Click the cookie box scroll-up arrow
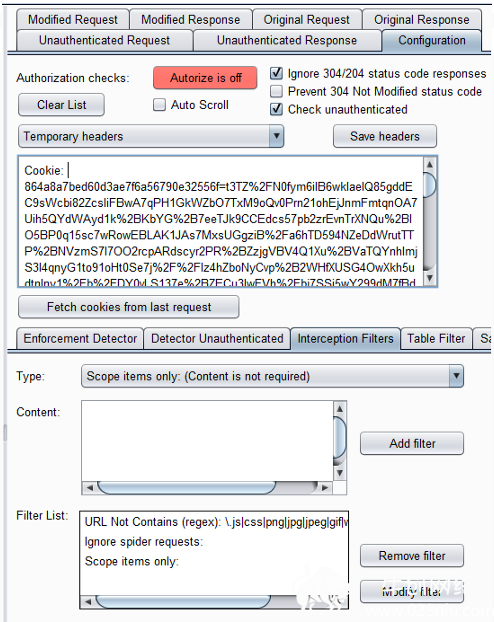Image resolution: width=494 pixels, height=622 pixels. (430, 164)
